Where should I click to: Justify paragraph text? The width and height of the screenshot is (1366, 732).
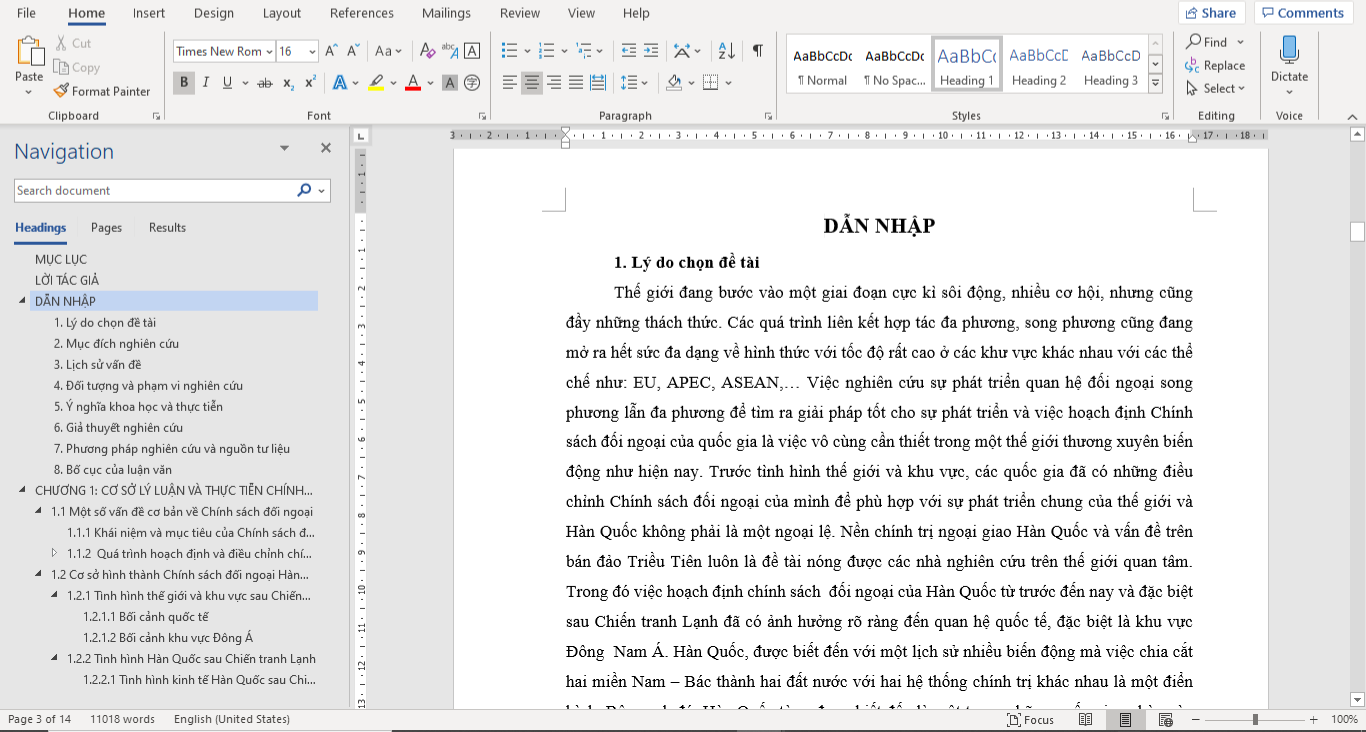click(x=576, y=83)
